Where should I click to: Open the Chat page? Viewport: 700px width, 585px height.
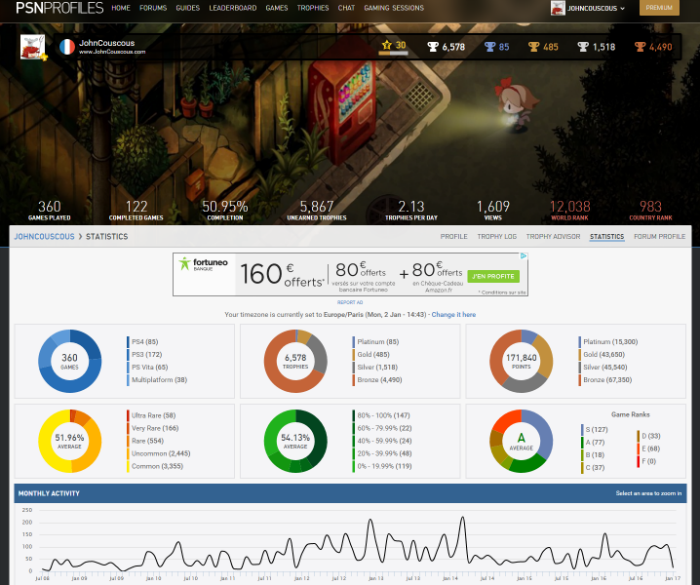point(346,8)
